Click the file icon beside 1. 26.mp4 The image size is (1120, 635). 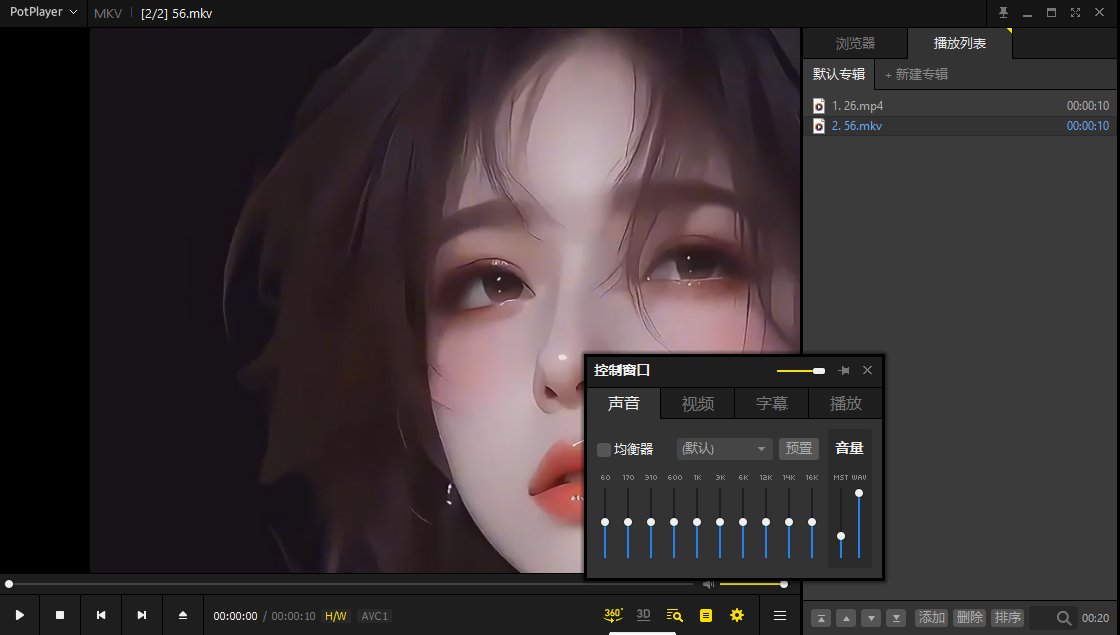coord(819,106)
